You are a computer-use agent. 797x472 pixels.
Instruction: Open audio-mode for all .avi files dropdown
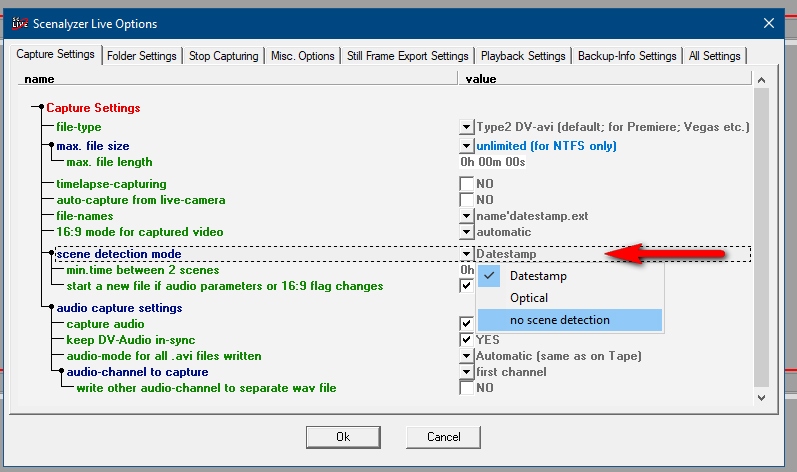point(466,356)
